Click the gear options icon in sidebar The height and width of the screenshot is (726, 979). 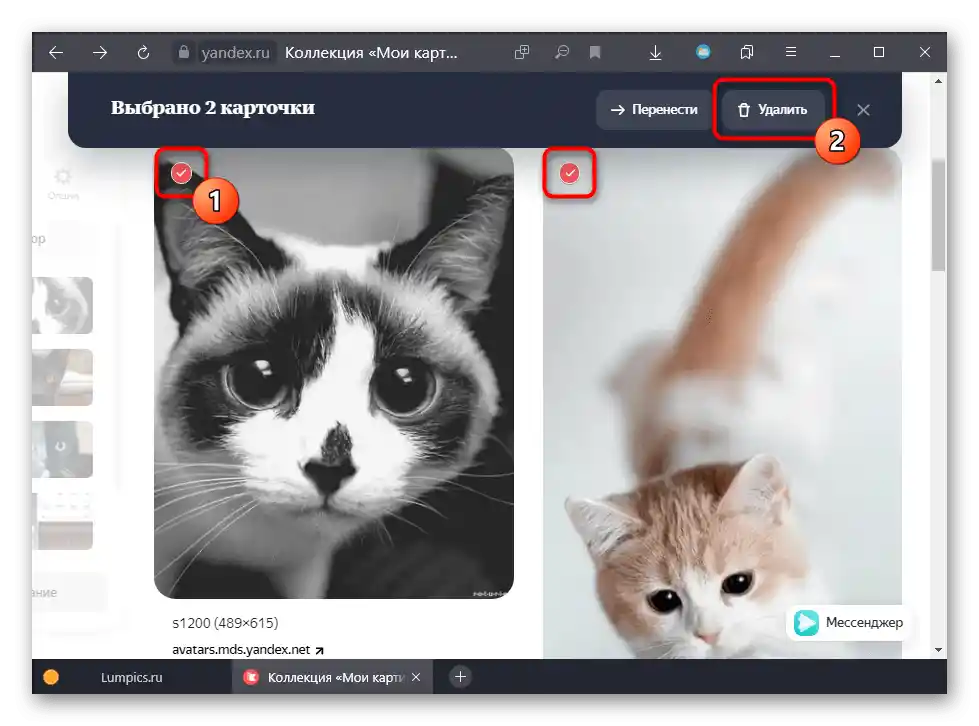63,176
